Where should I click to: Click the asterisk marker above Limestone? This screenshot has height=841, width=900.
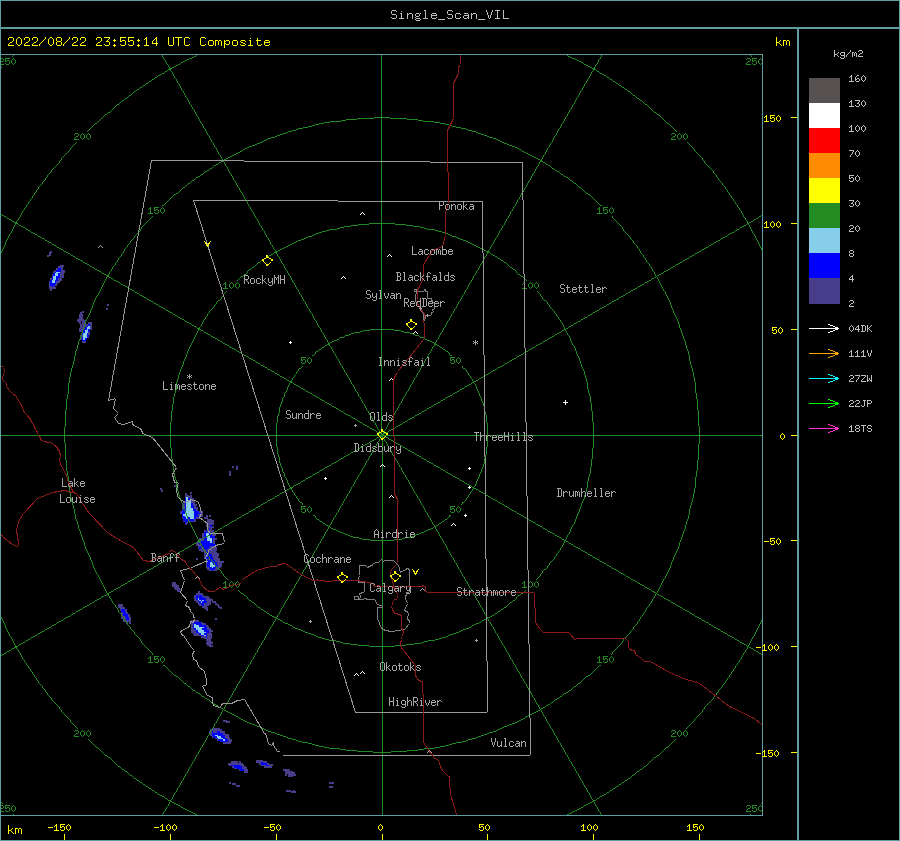(x=189, y=377)
